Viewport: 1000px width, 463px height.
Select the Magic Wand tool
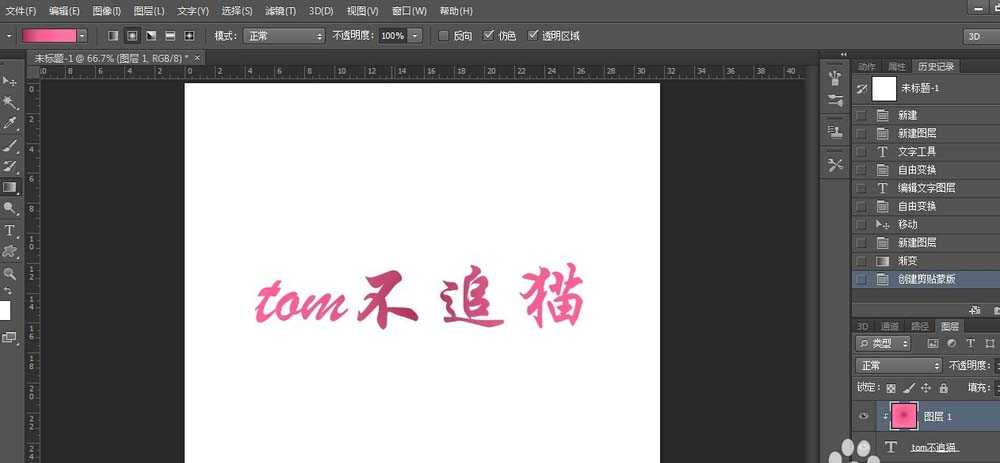pyautogui.click(x=10, y=102)
